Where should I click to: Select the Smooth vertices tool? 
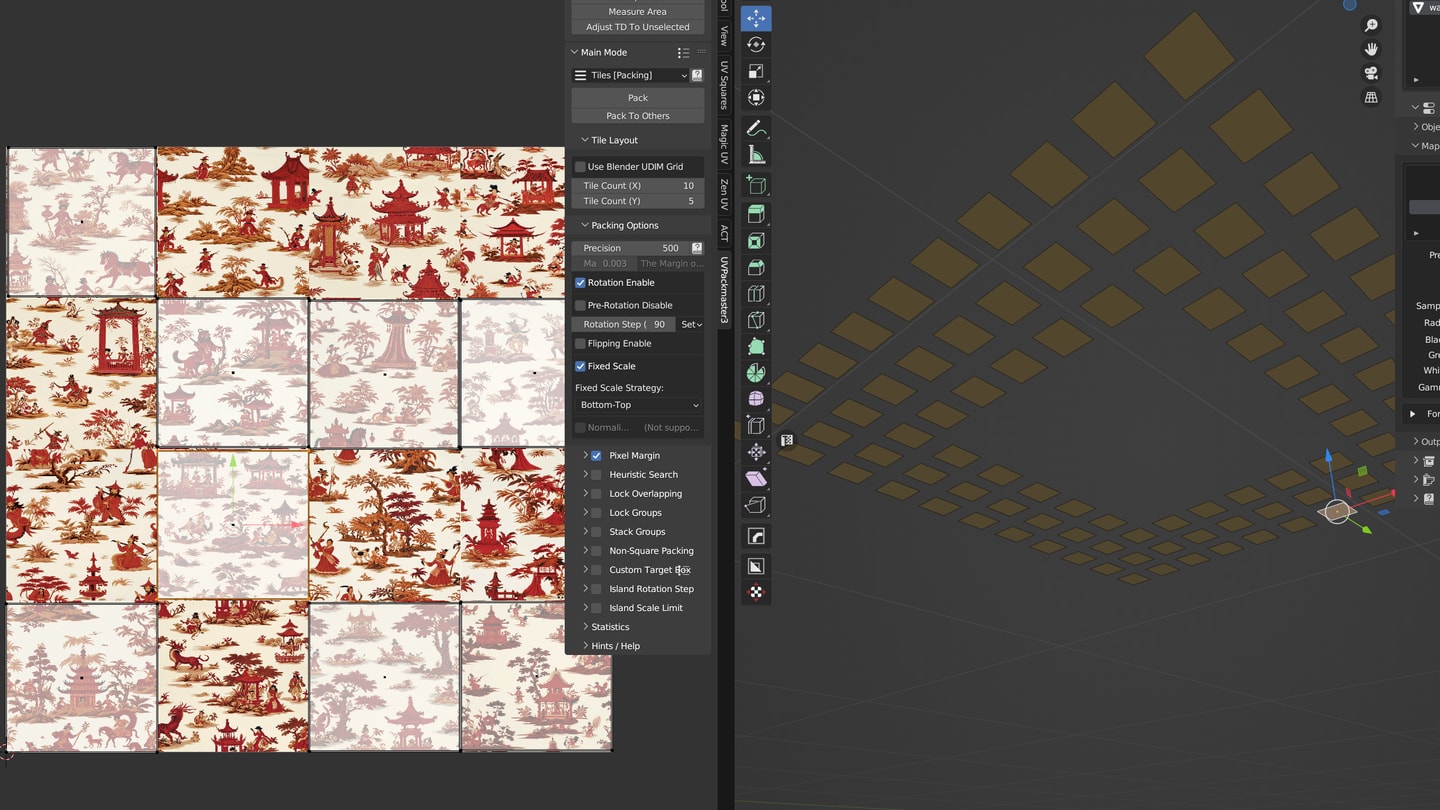pyautogui.click(x=756, y=399)
